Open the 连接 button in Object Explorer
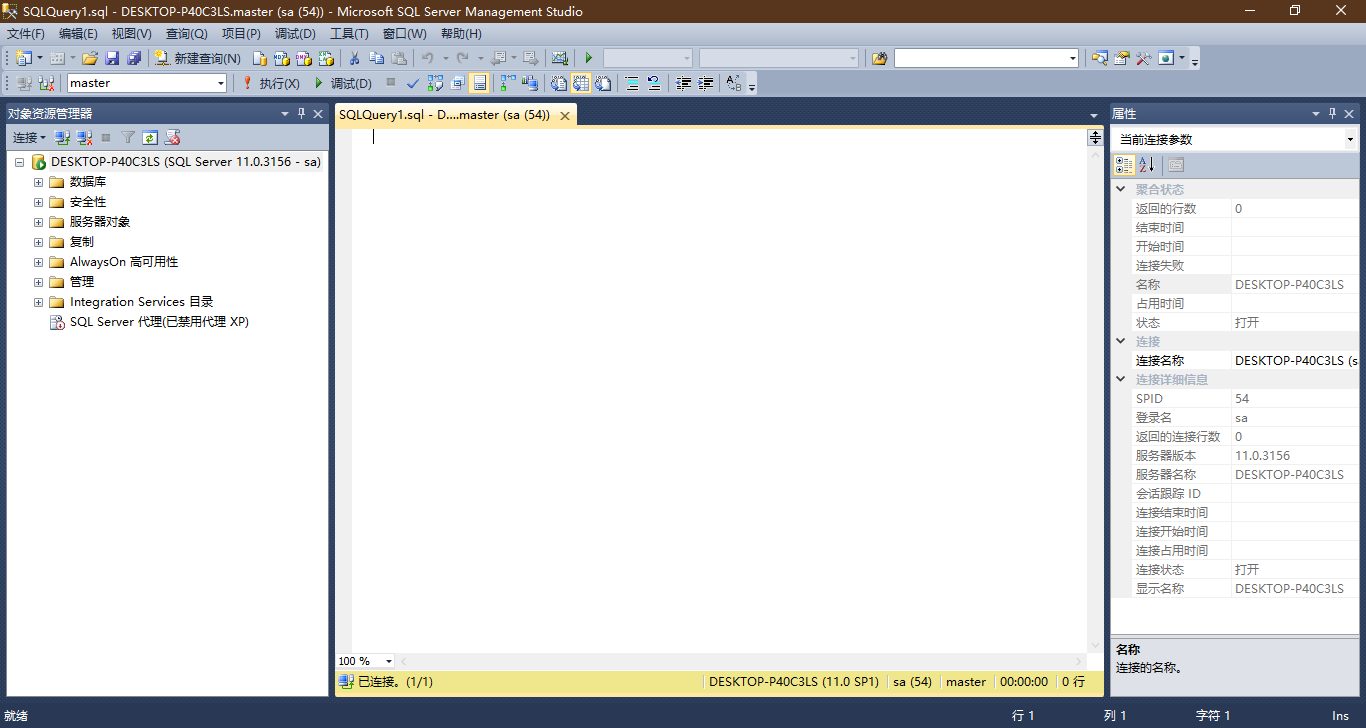1366x728 pixels. click(27, 137)
